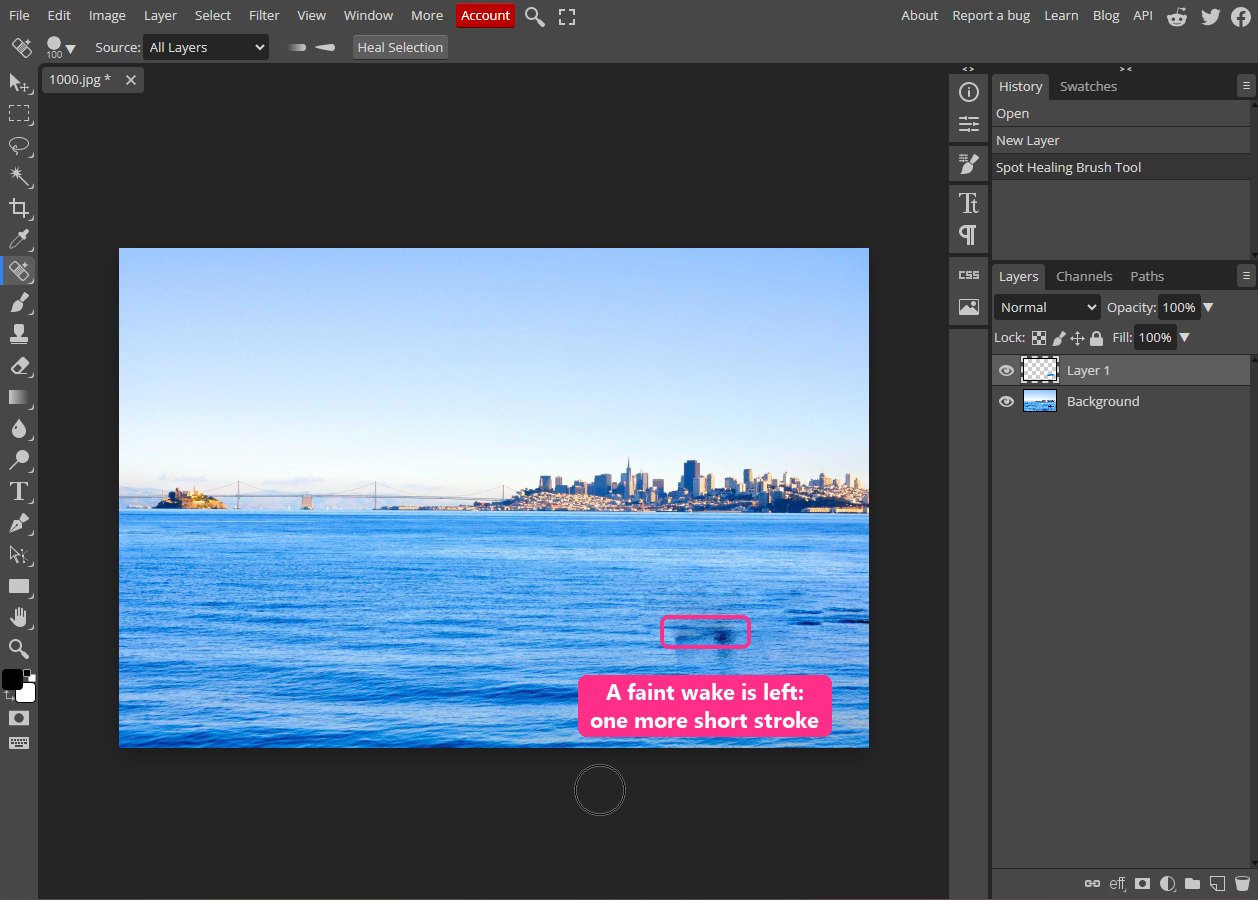Click the Hand tool icon
Screen dimensions: 1258x900
click(x=19, y=617)
